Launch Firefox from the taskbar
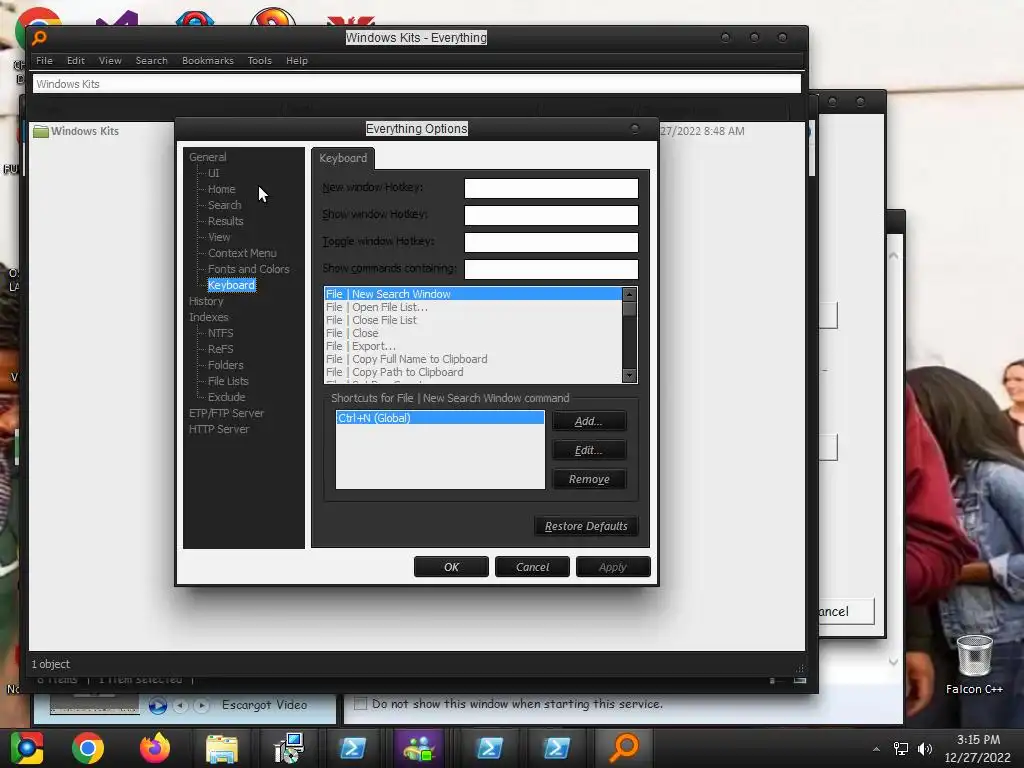Viewport: 1024px width, 768px height. click(x=155, y=748)
